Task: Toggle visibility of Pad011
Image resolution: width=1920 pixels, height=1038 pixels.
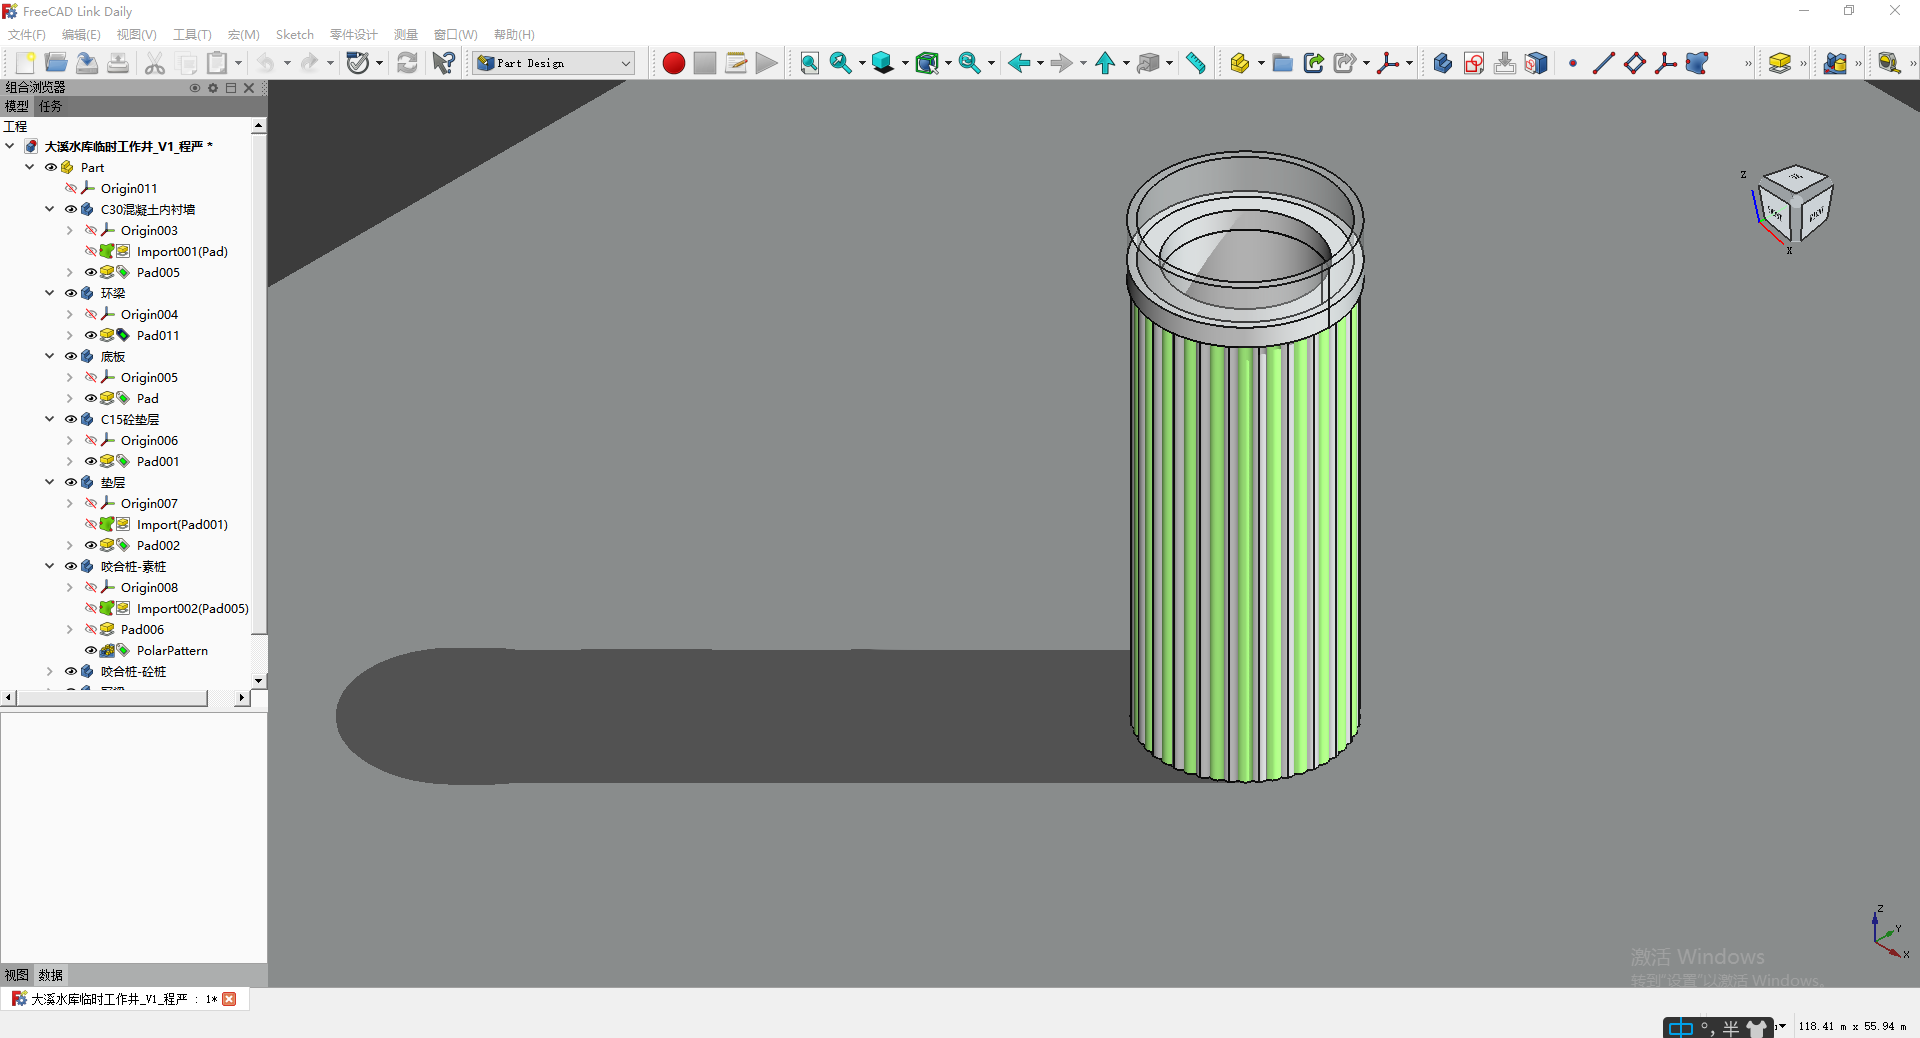Action: (x=90, y=335)
